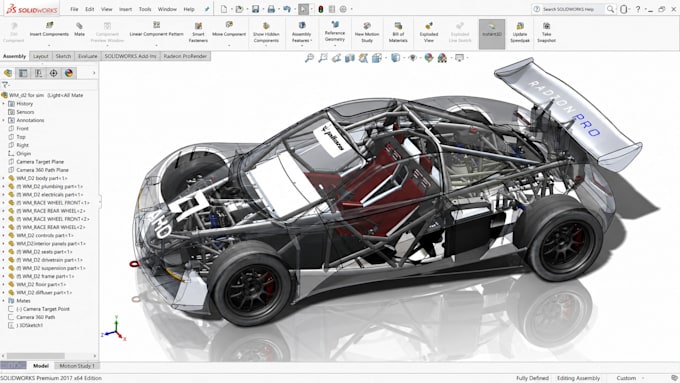The image size is (680, 383).
Task: Open dropdown arrow under Insert Components
Action: click(x=49, y=45)
